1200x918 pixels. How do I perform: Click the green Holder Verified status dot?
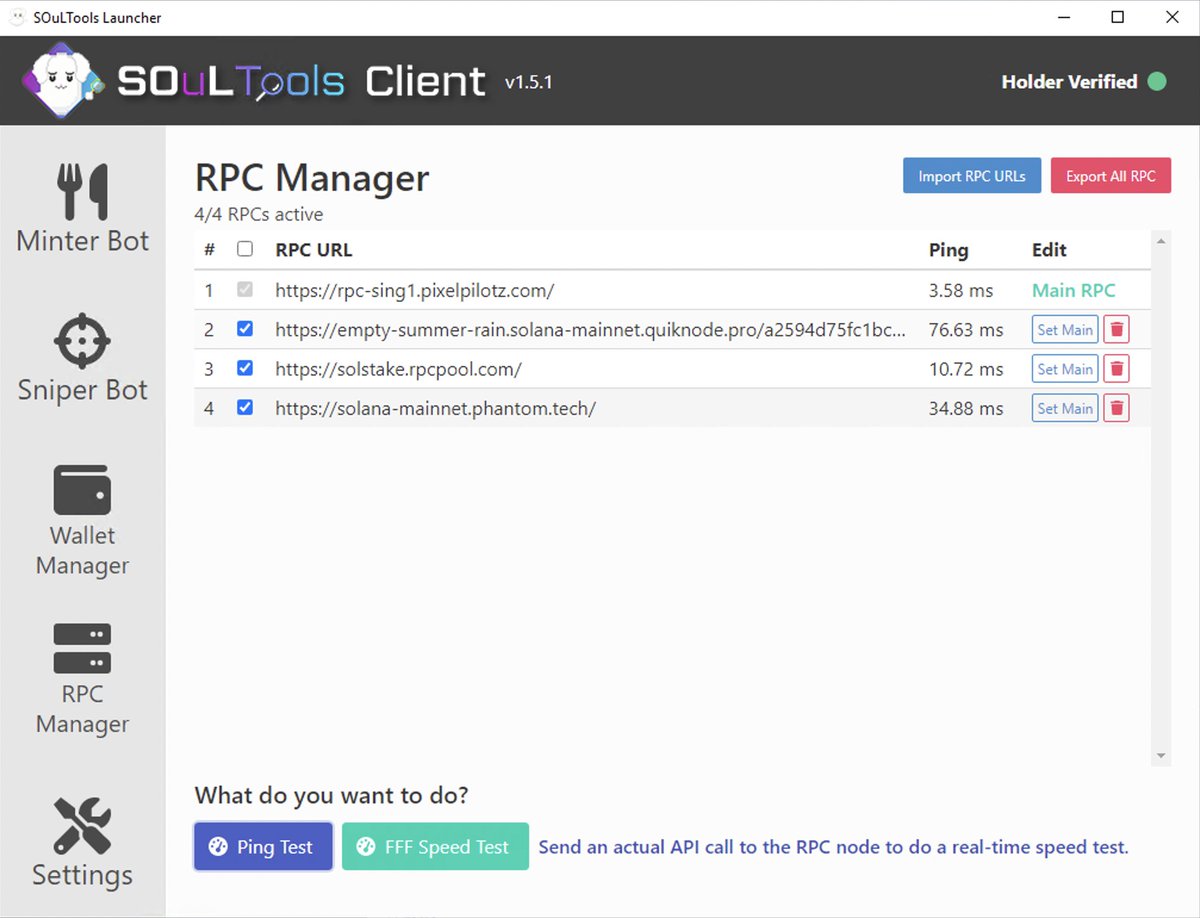pyautogui.click(x=1157, y=82)
